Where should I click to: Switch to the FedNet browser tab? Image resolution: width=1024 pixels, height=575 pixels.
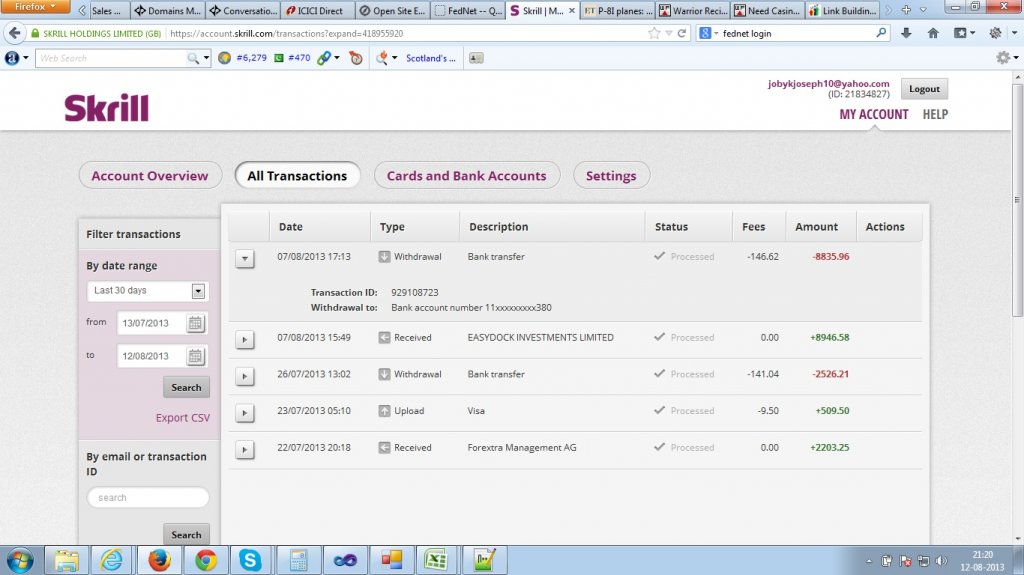click(468, 10)
